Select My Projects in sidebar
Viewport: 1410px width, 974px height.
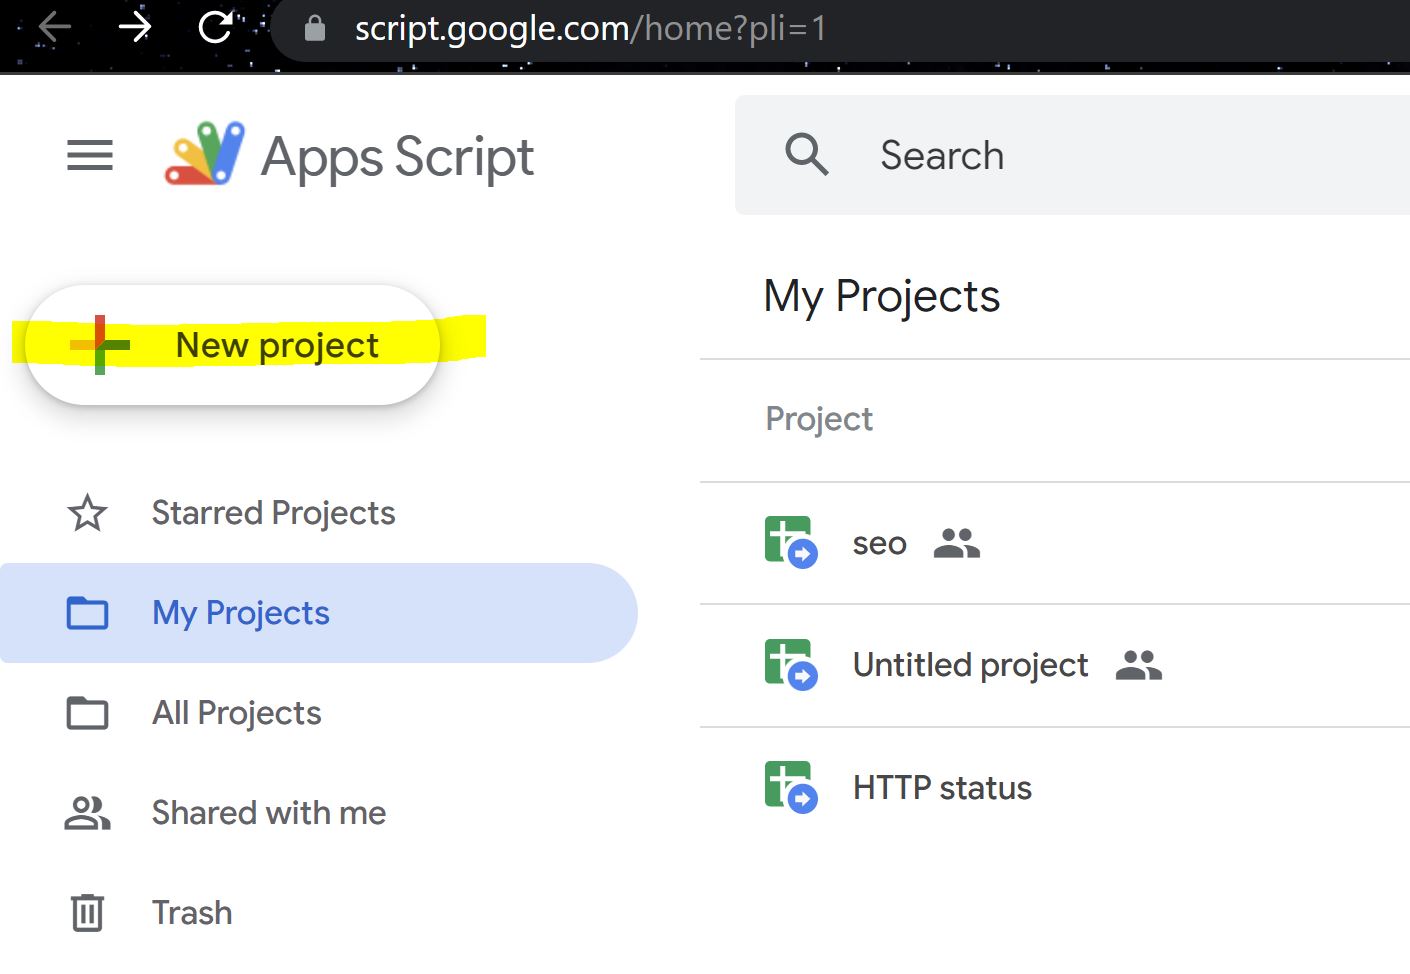click(x=240, y=613)
